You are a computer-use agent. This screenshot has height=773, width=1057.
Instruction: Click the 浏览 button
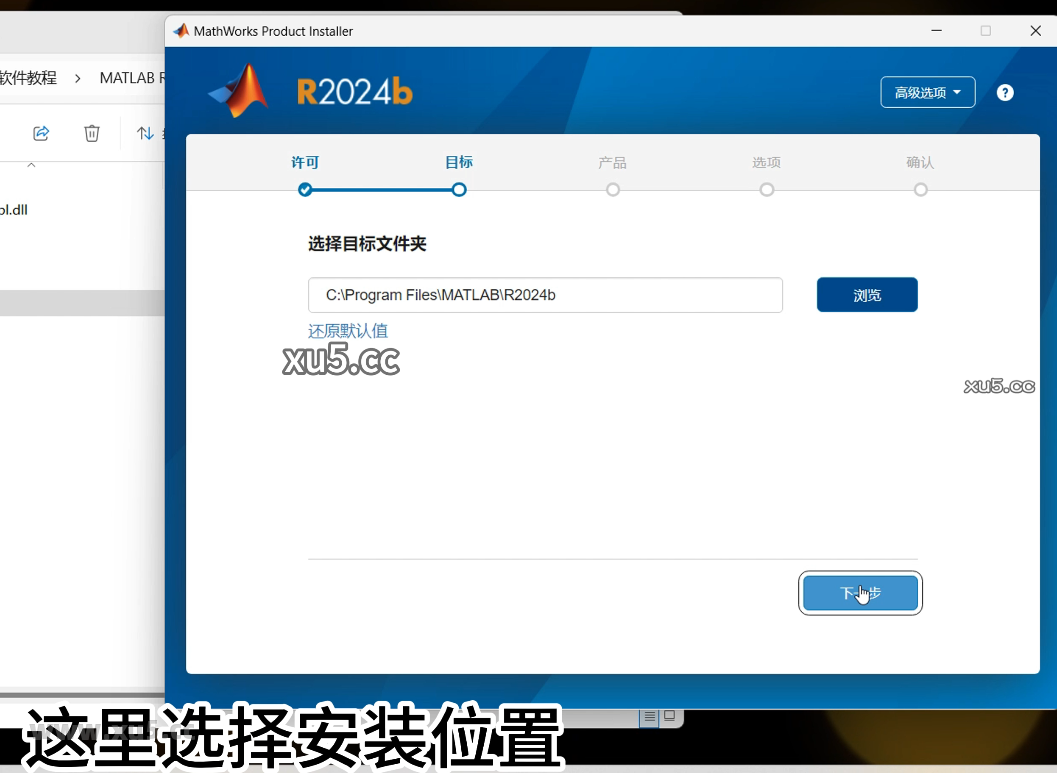click(x=866, y=294)
